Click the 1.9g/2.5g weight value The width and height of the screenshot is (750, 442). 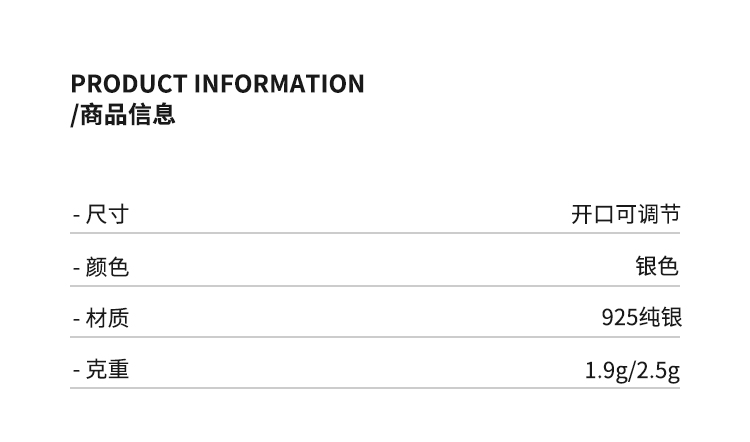click(632, 371)
